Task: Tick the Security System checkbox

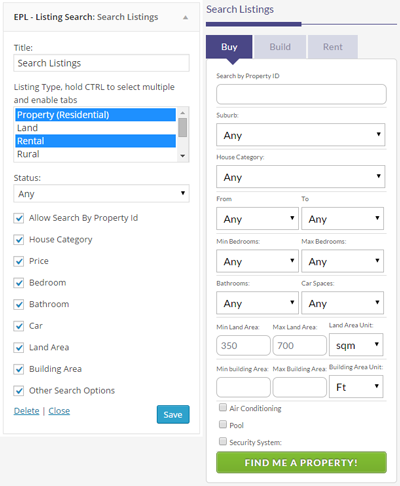Action: click(x=223, y=441)
